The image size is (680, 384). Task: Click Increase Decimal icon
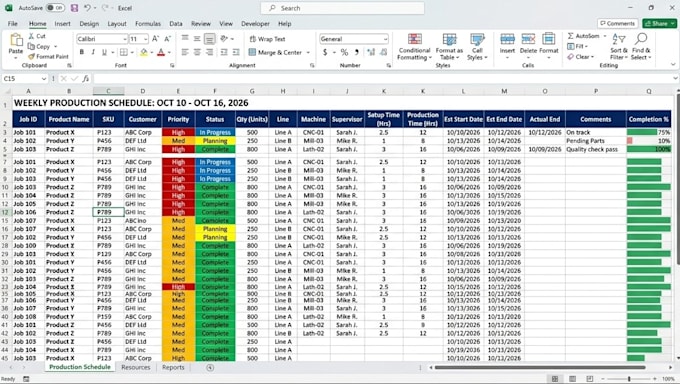(371, 52)
